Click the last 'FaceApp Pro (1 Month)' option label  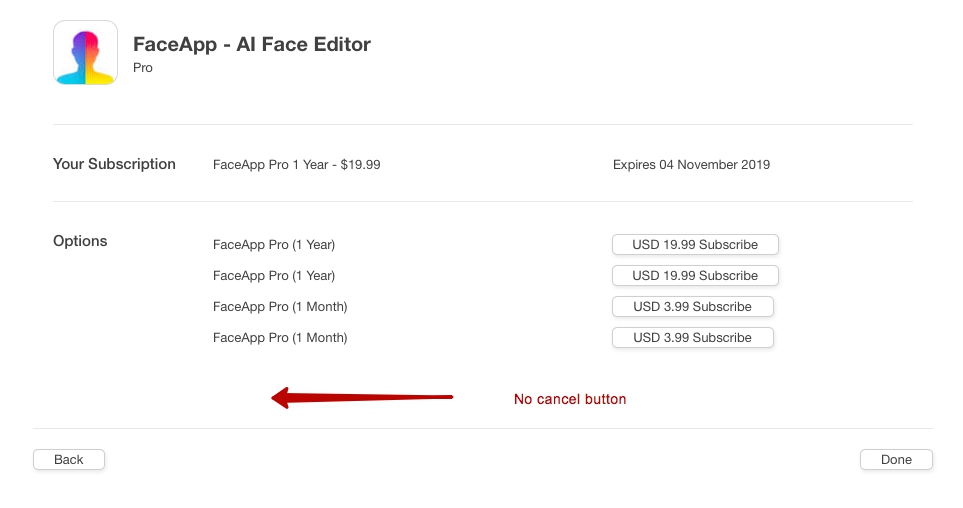[280, 338]
